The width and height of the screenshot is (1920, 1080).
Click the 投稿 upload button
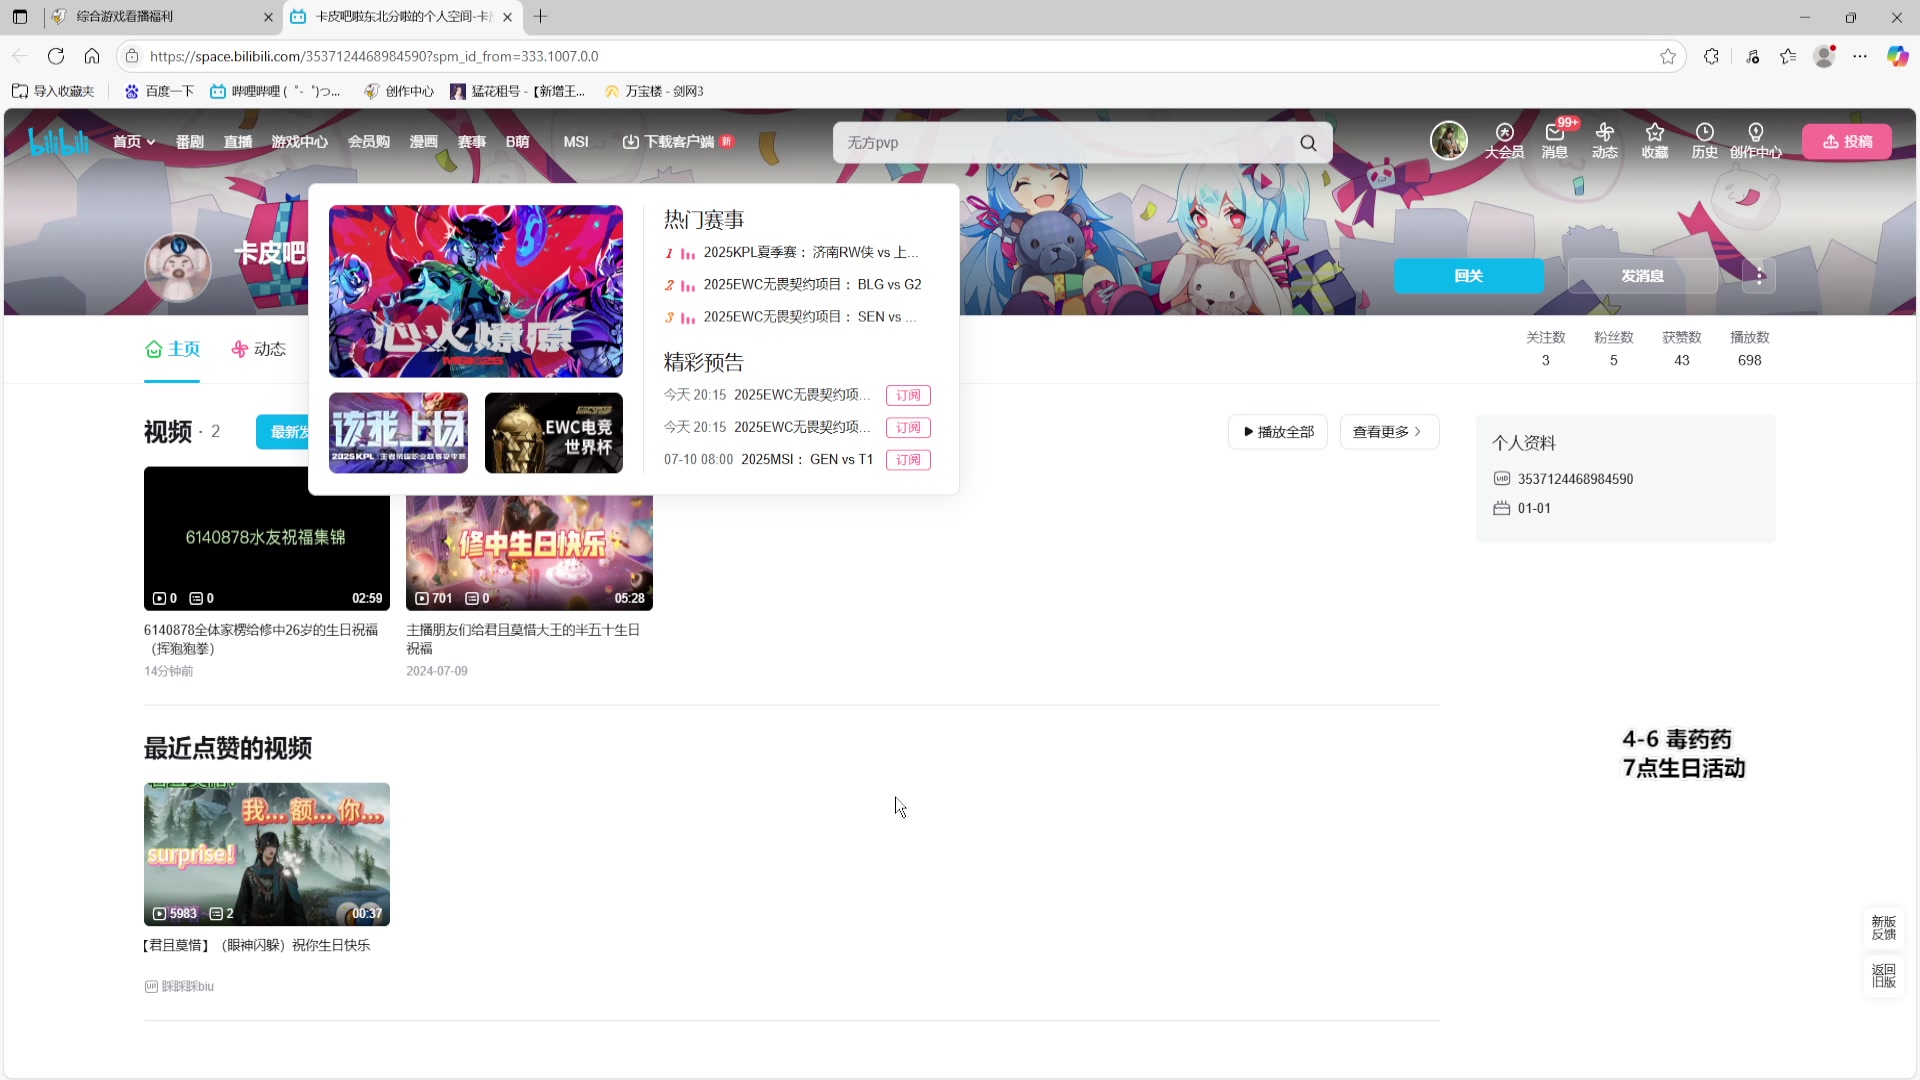point(1847,142)
